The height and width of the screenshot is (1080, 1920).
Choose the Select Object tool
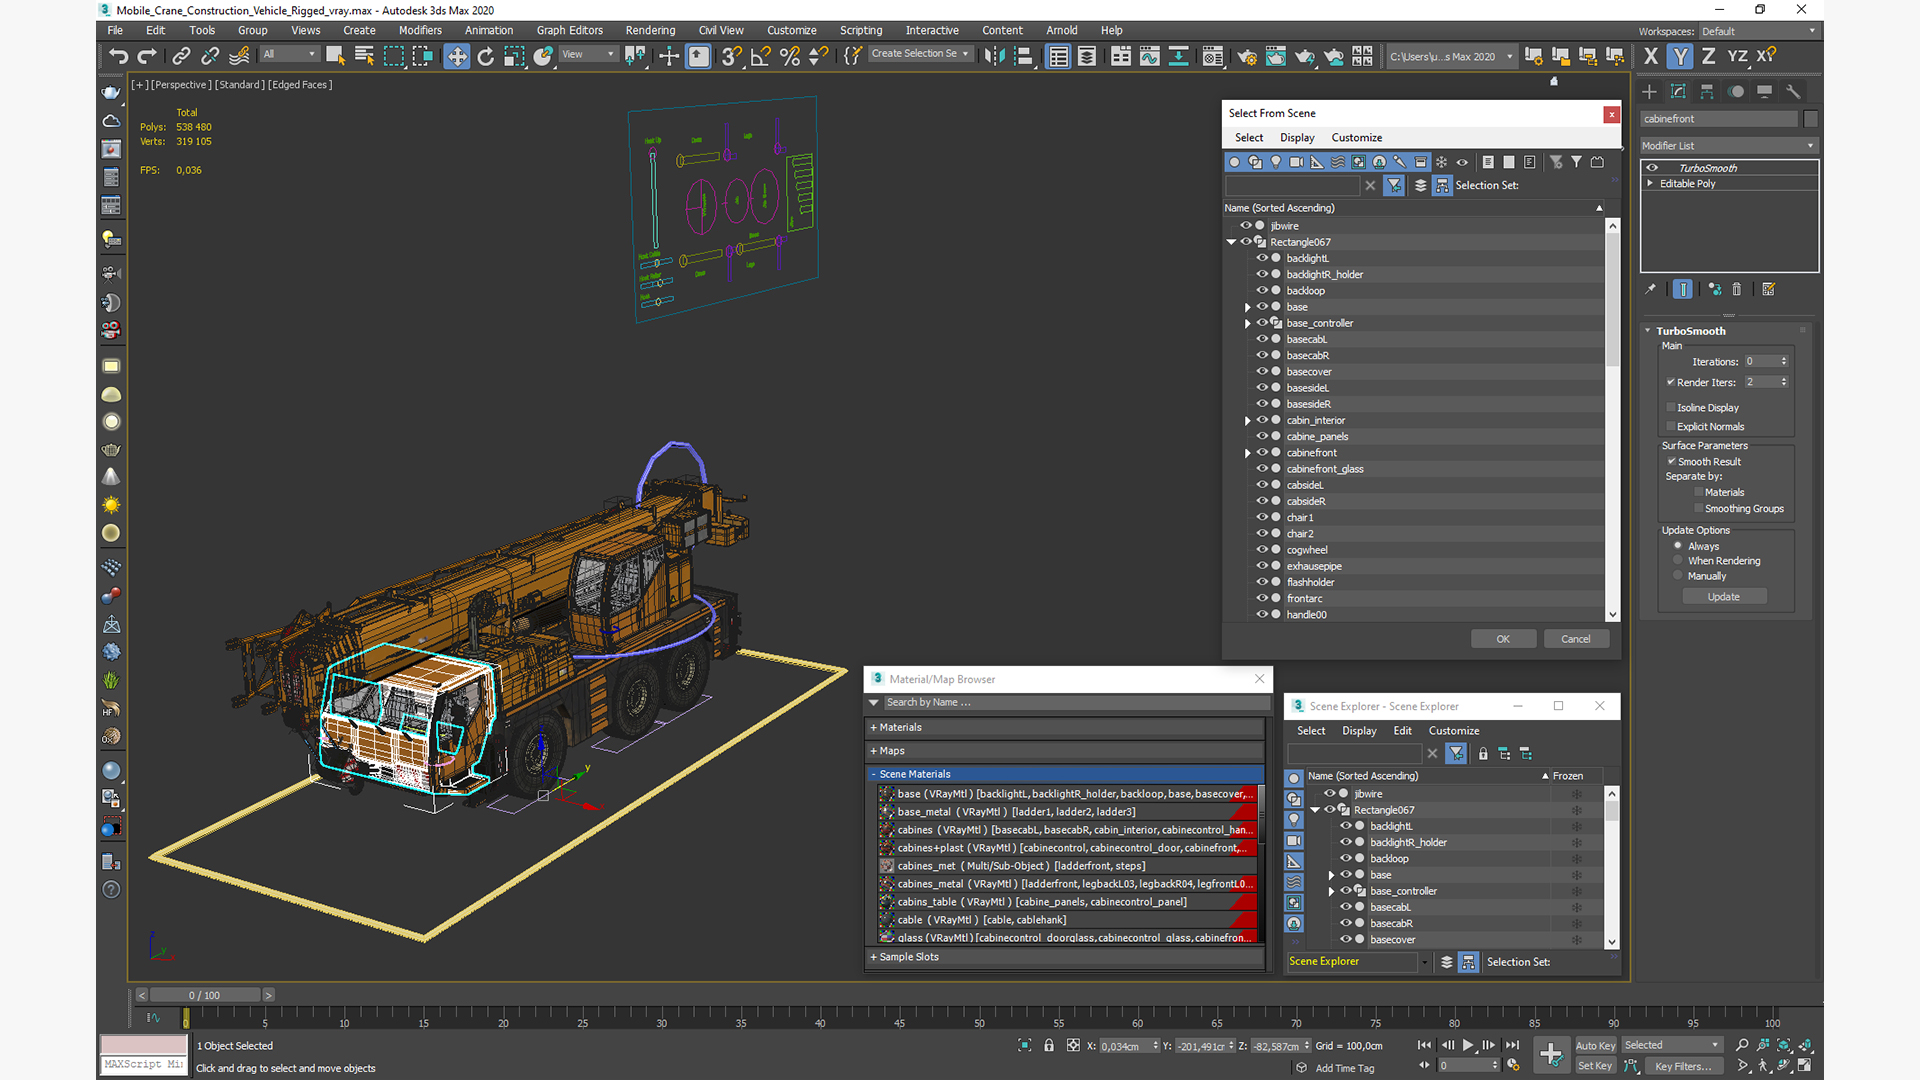pos(335,56)
